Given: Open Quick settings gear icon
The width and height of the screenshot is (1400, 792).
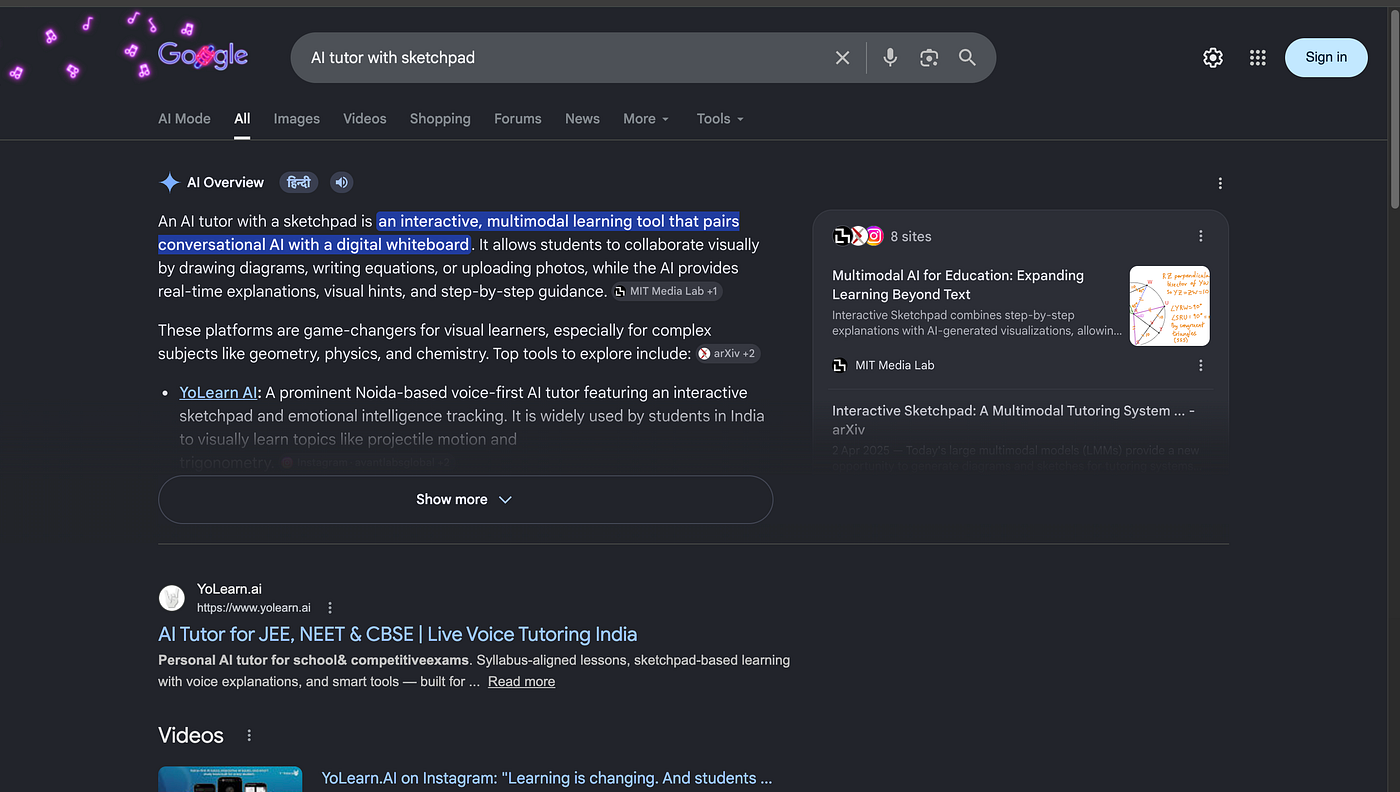Looking at the screenshot, I should click(1213, 58).
